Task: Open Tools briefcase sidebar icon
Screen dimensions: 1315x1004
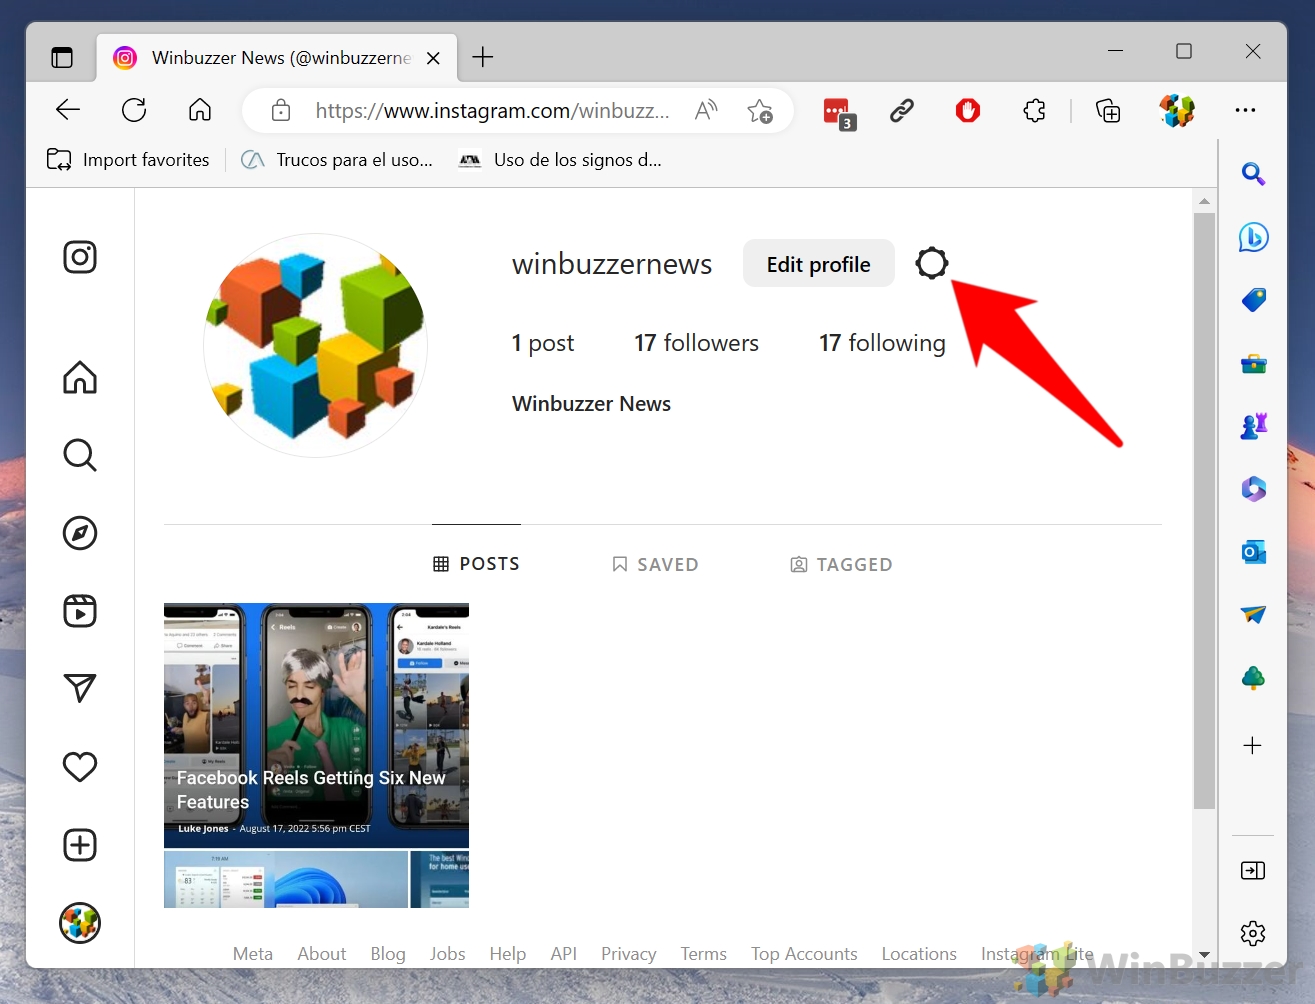Action: (x=1253, y=364)
